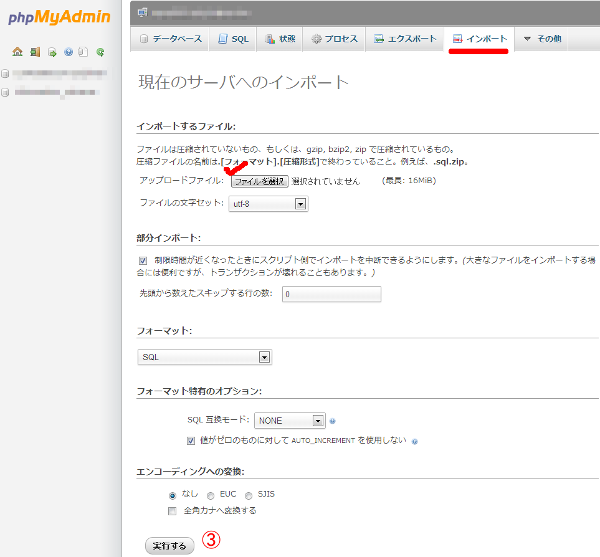Open the file character set utf-8 dropdown
Screen dimensions: 600x557
(x=268, y=204)
